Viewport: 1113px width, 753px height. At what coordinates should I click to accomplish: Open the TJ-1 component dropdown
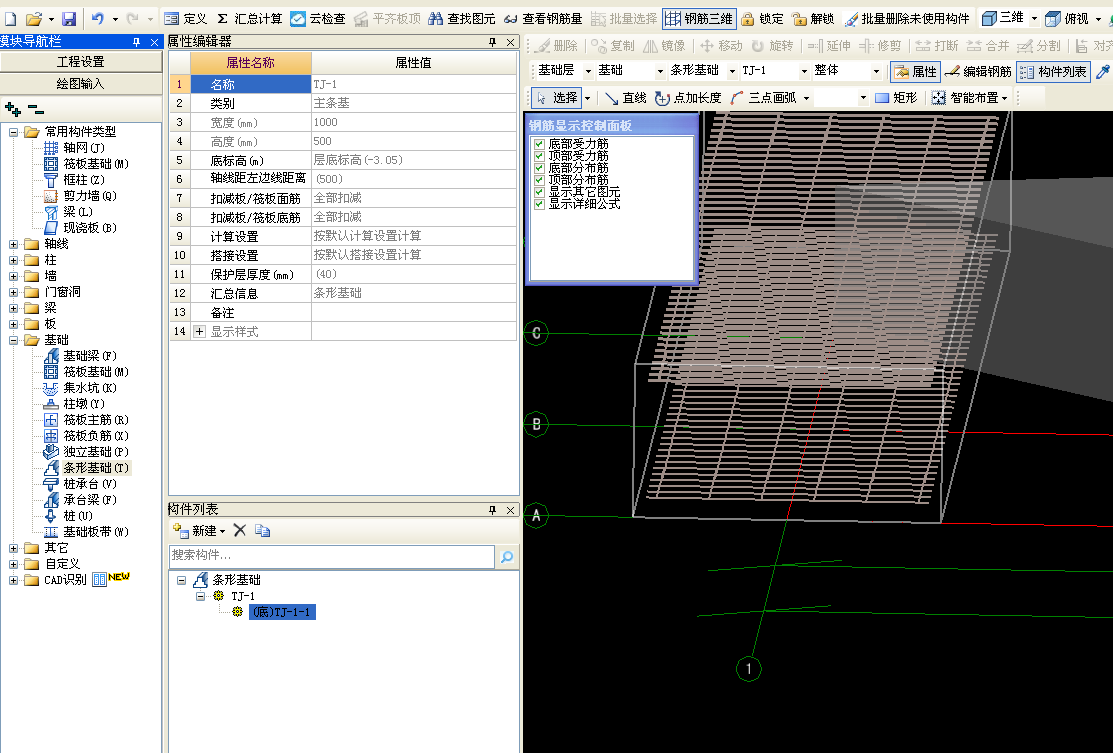(x=804, y=71)
